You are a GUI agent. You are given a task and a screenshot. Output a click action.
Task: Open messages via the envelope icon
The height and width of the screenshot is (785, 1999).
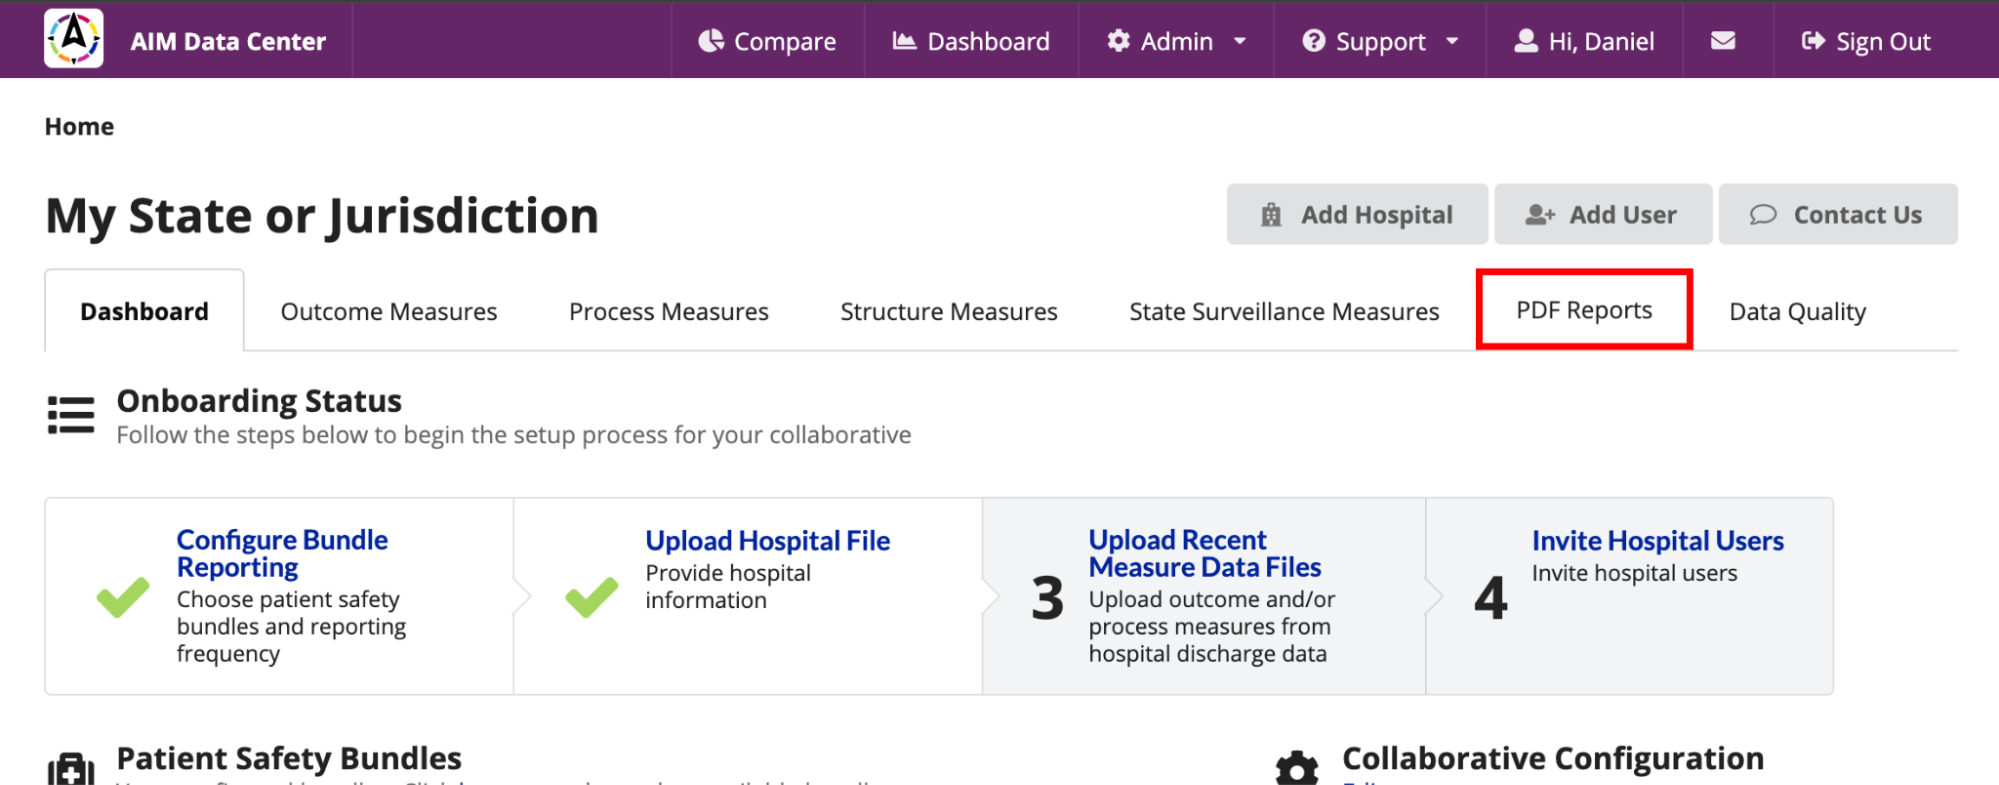click(x=1723, y=40)
